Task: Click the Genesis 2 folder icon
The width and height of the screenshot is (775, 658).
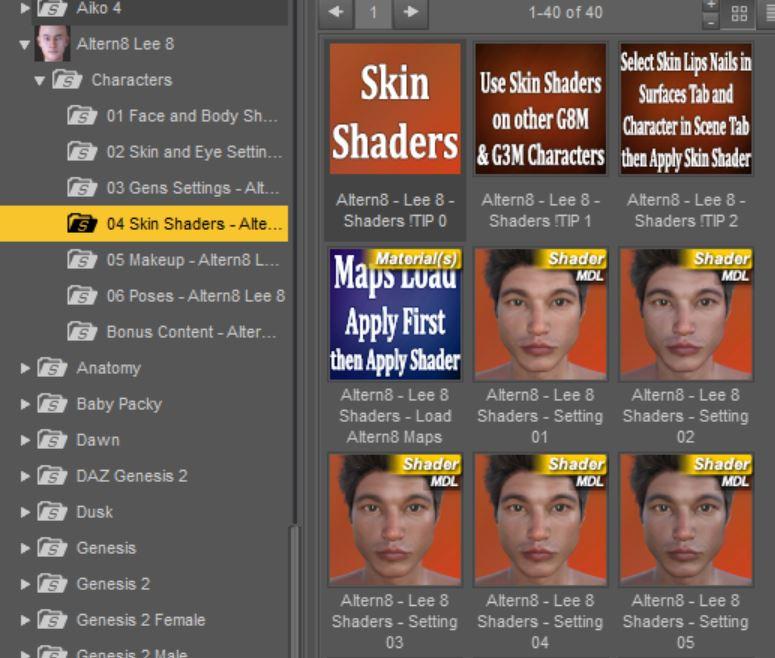Action: [52, 583]
